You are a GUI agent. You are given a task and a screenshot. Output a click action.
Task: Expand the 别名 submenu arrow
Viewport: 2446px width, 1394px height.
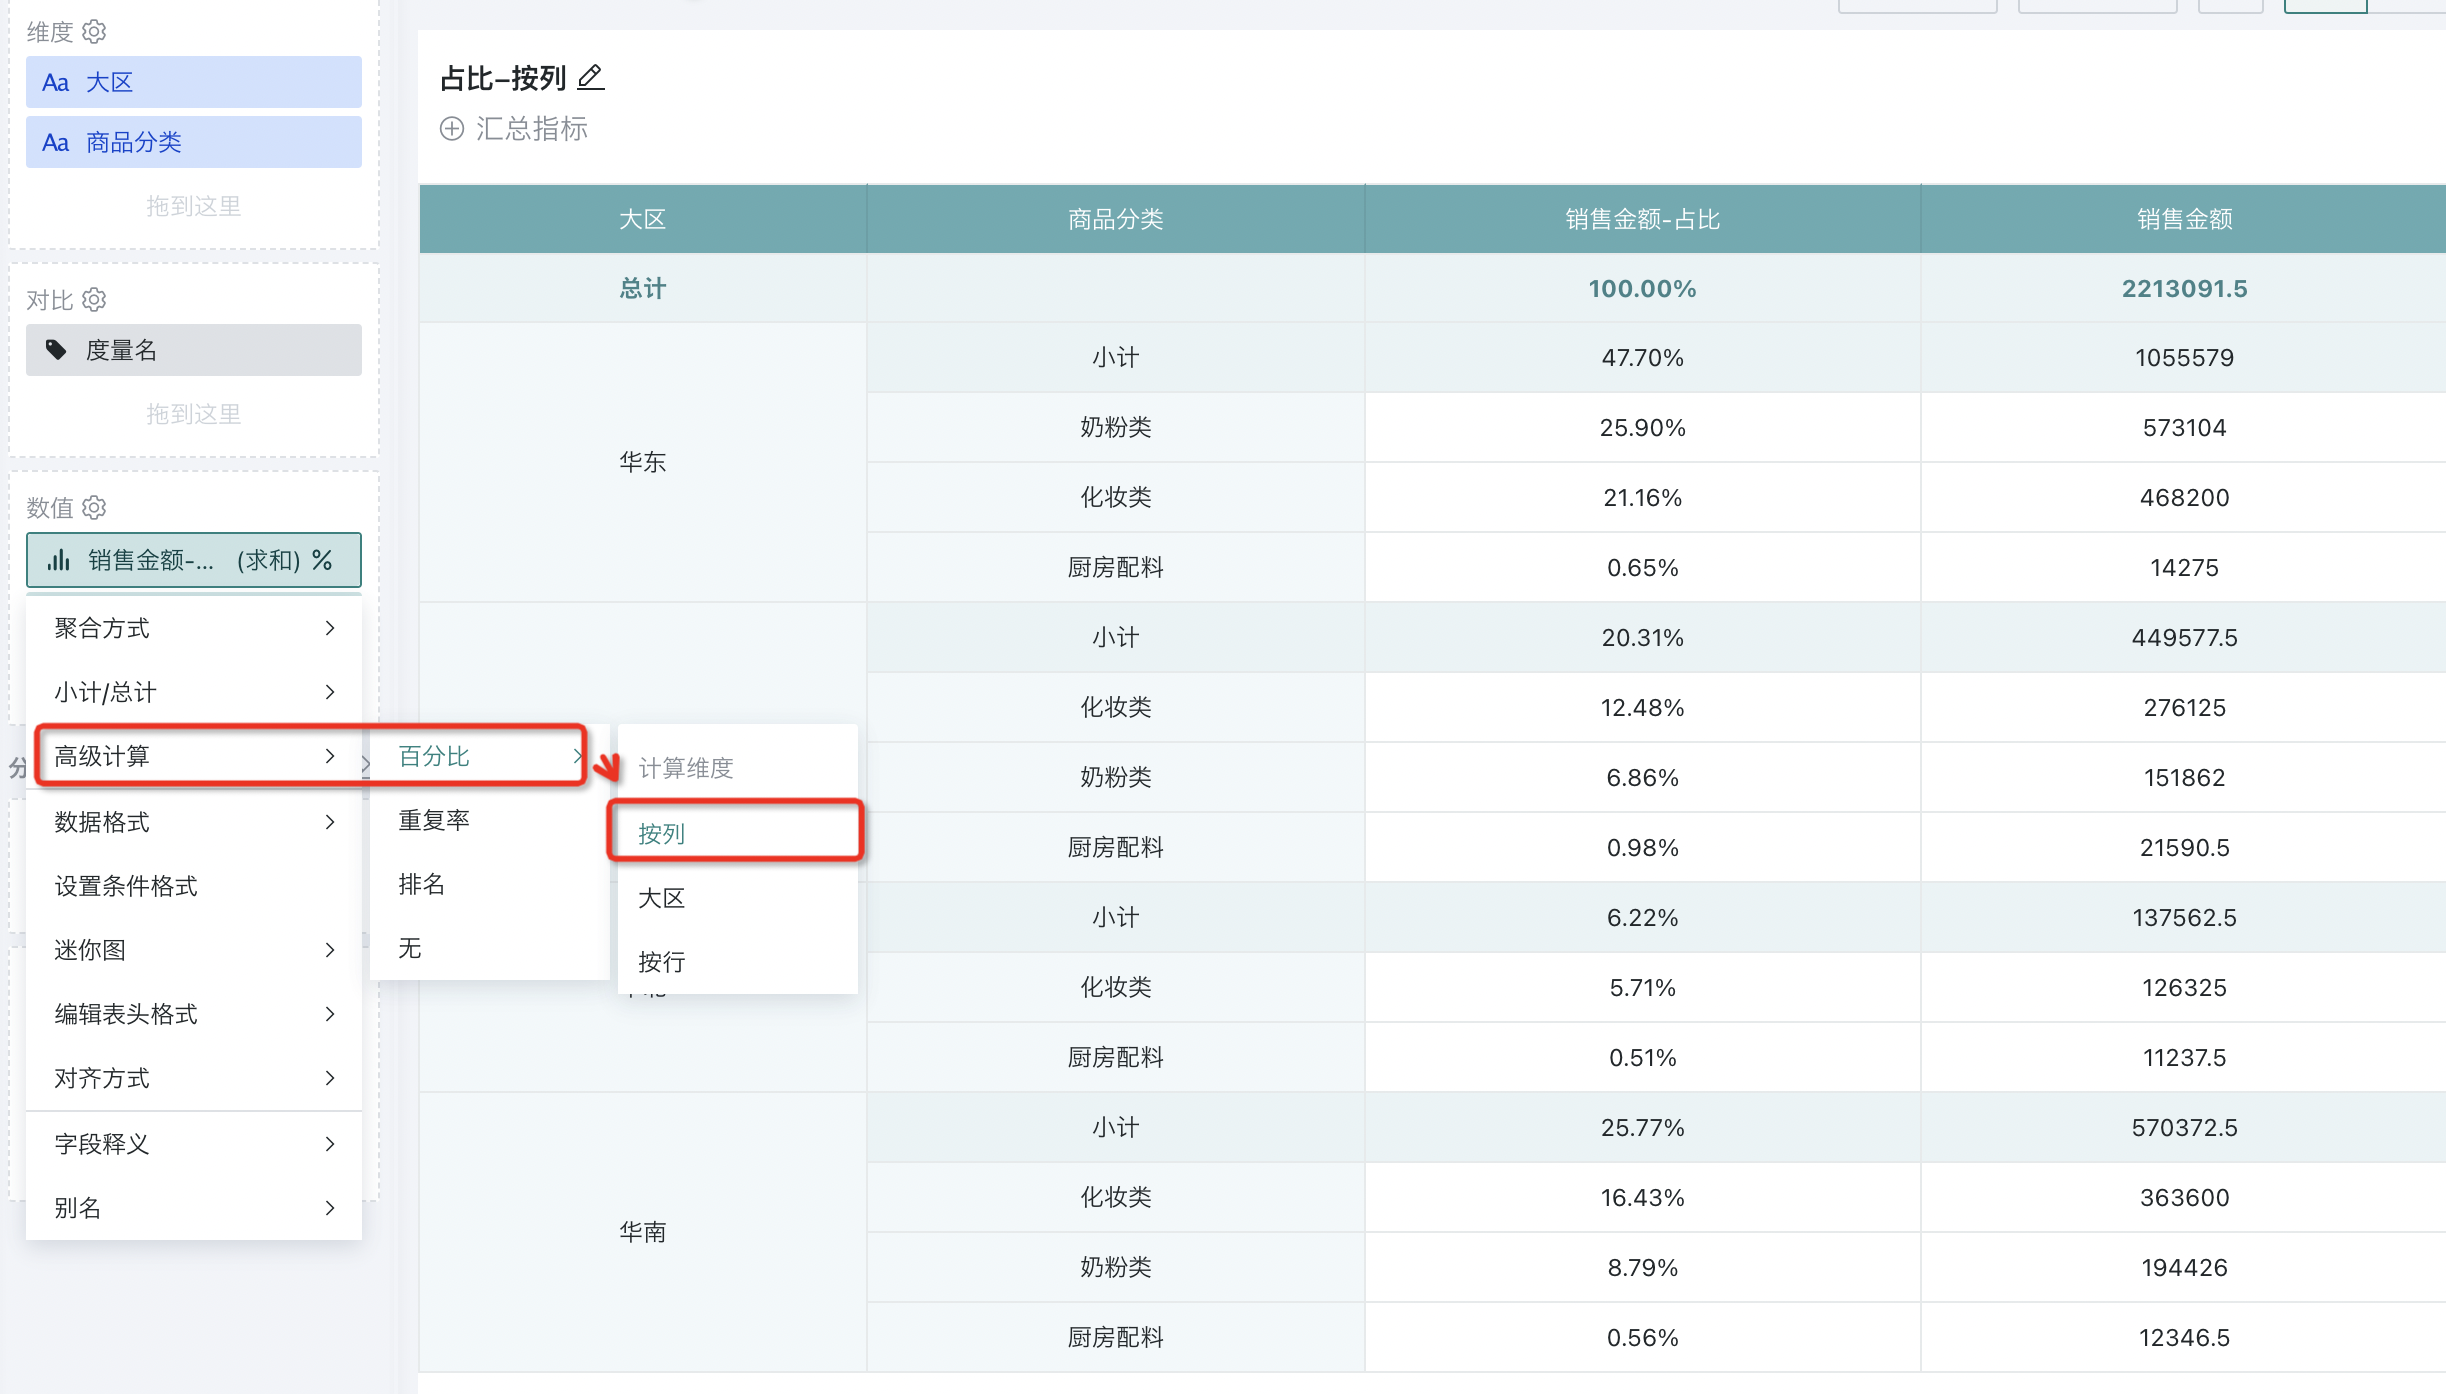[330, 1208]
